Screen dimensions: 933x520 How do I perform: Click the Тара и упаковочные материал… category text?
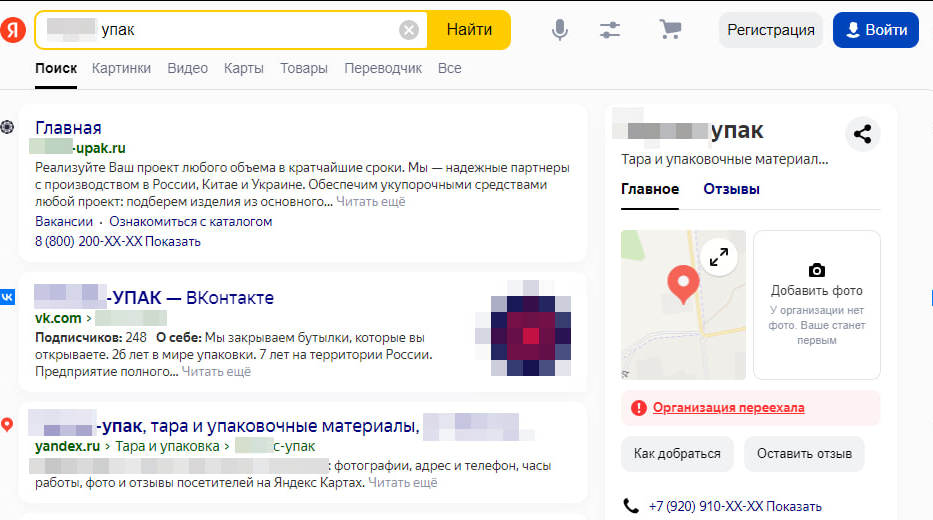(x=724, y=159)
